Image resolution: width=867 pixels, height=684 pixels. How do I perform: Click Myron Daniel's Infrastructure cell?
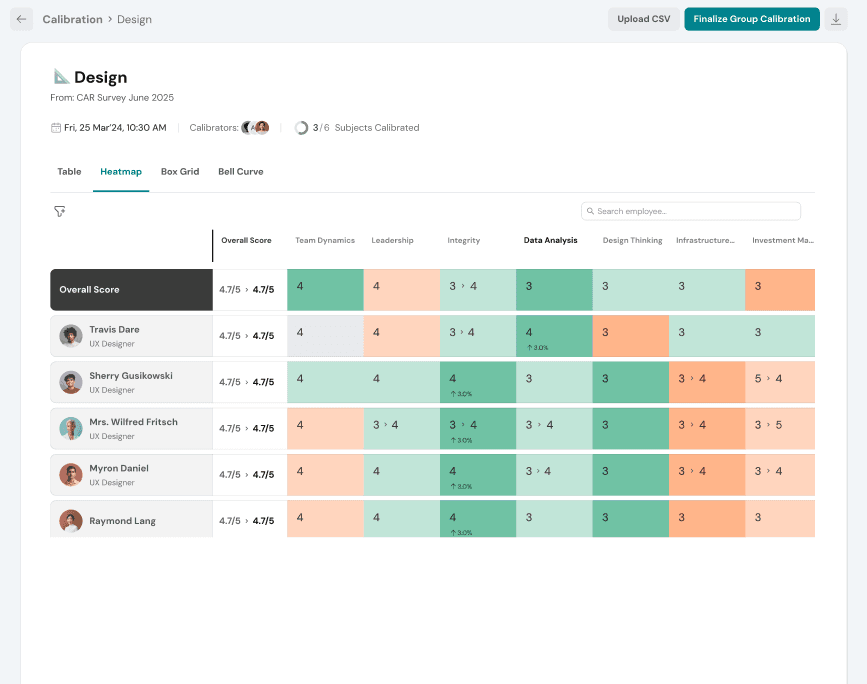pyautogui.click(x=707, y=474)
